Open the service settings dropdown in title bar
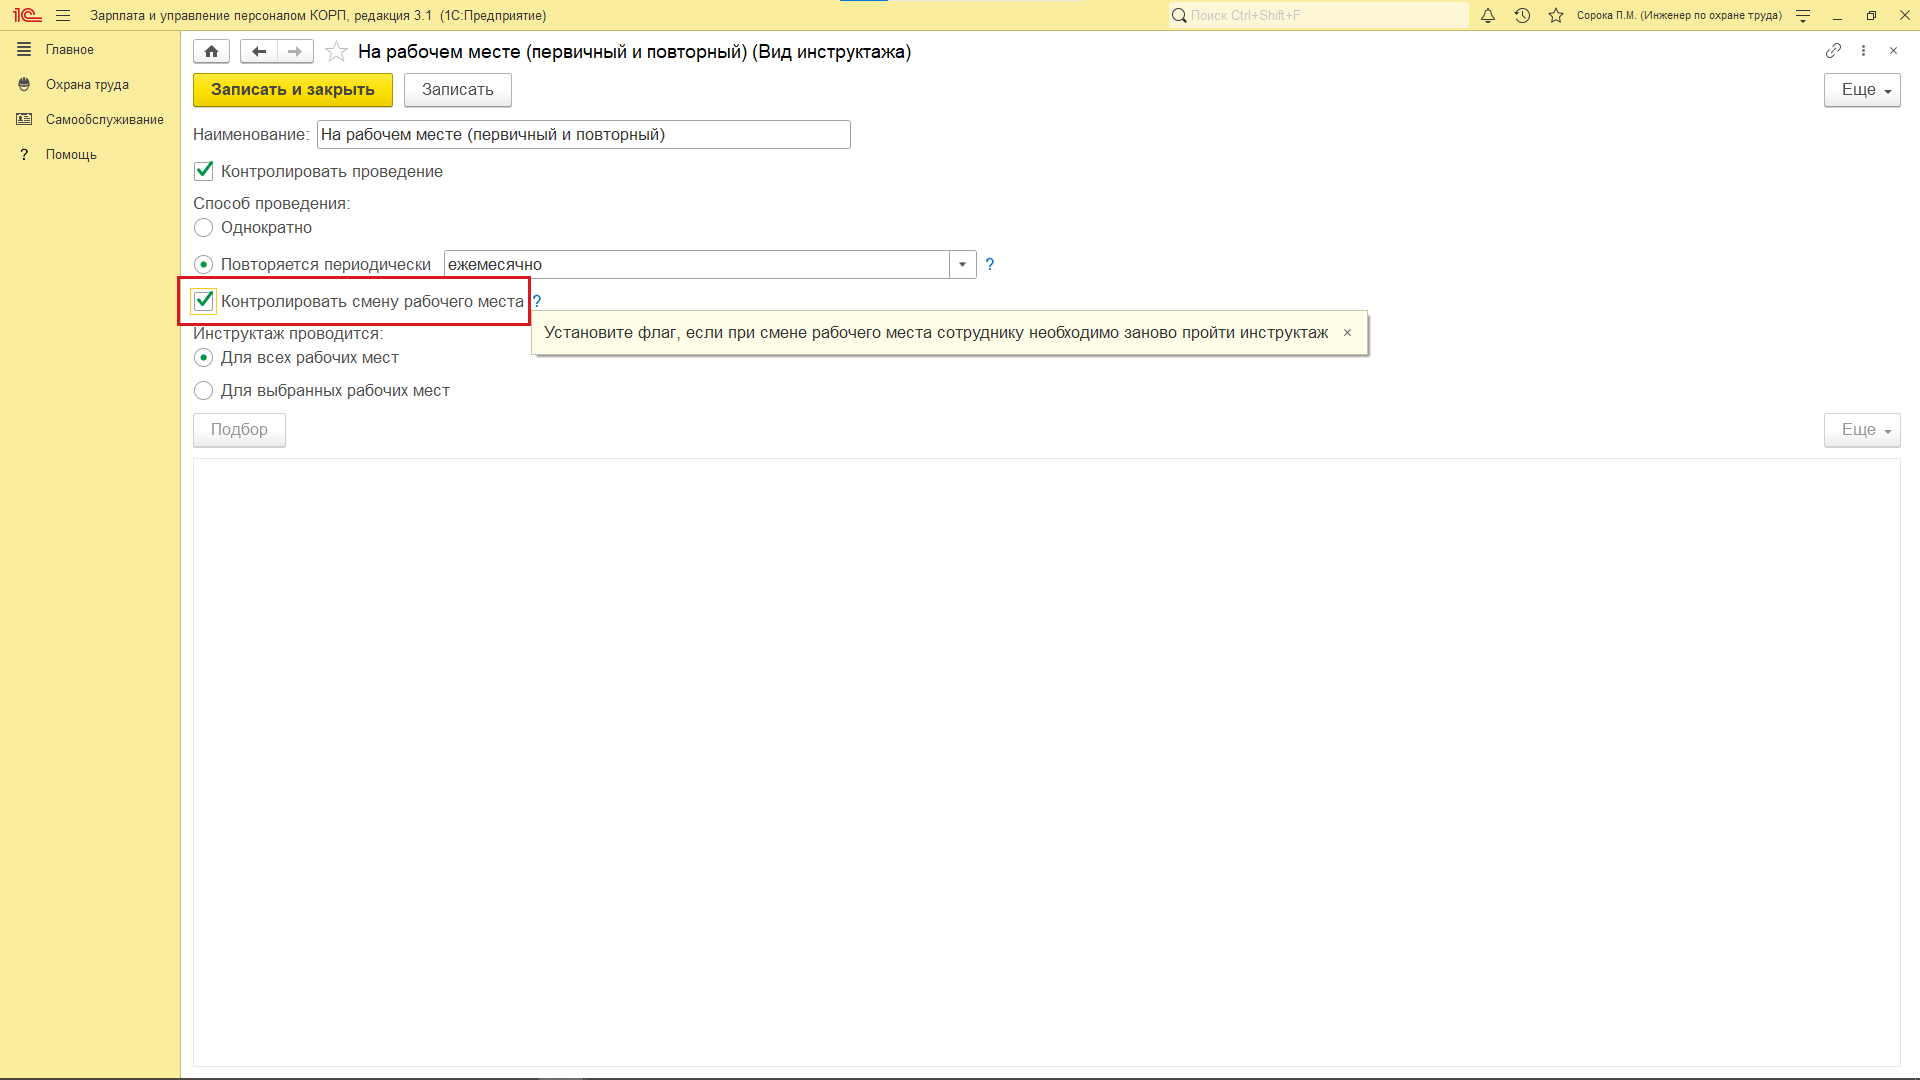 tap(1803, 16)
